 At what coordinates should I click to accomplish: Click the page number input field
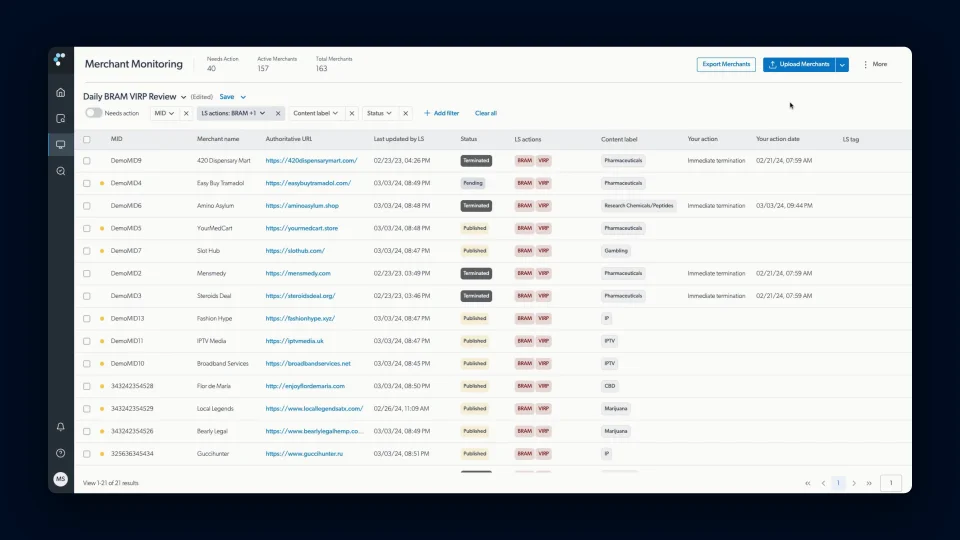click(891, 483)
